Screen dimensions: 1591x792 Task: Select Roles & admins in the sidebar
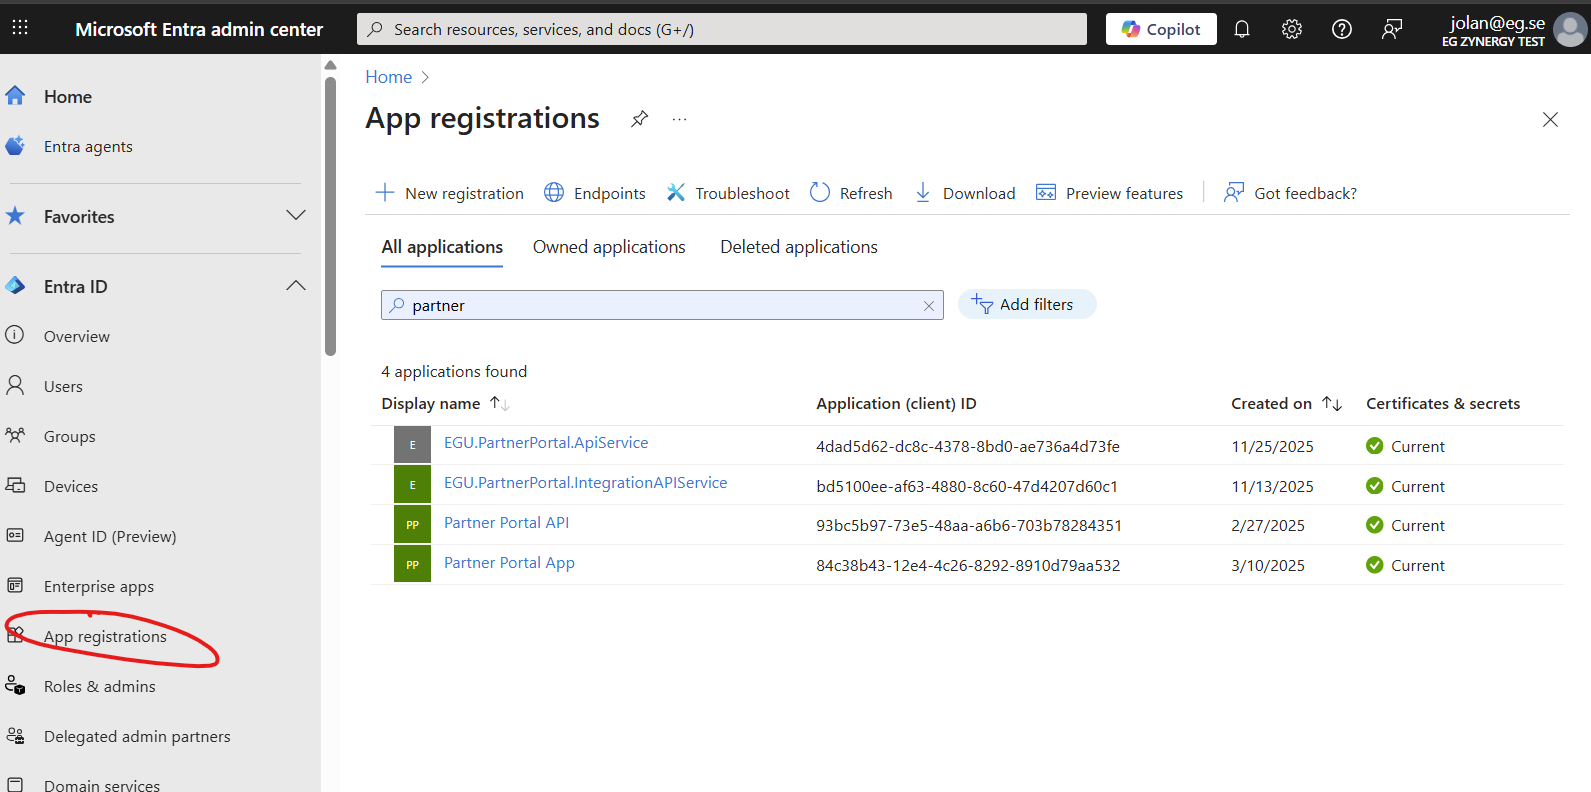click(x=100, y=686)
